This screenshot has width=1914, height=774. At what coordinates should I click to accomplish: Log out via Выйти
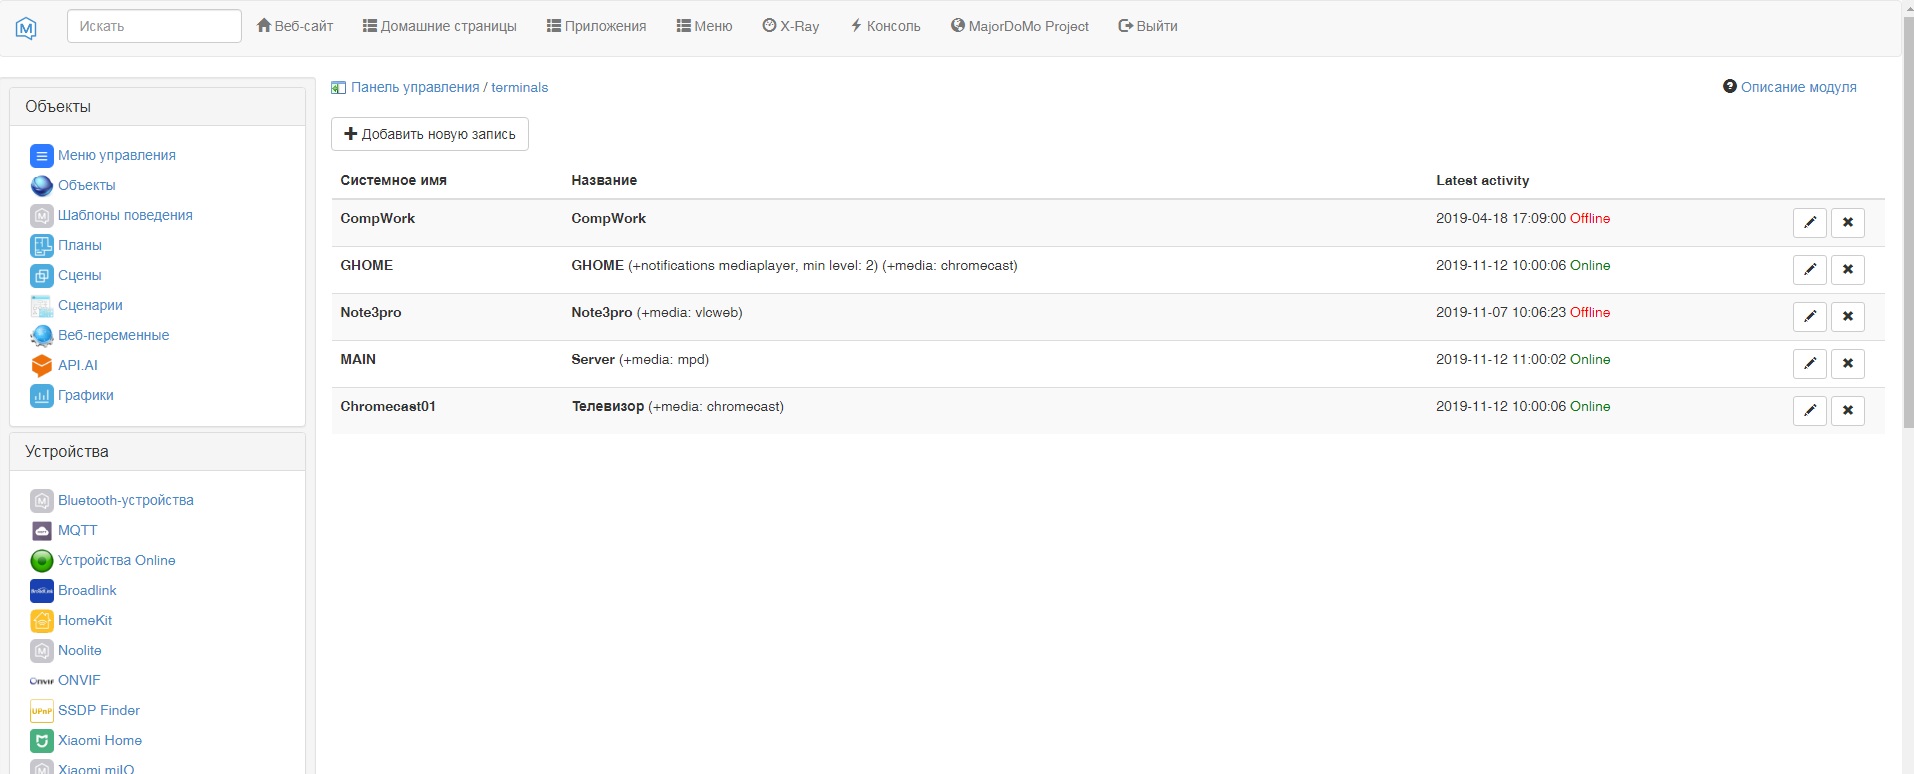pyautogui.click(x=1148, y=26)
